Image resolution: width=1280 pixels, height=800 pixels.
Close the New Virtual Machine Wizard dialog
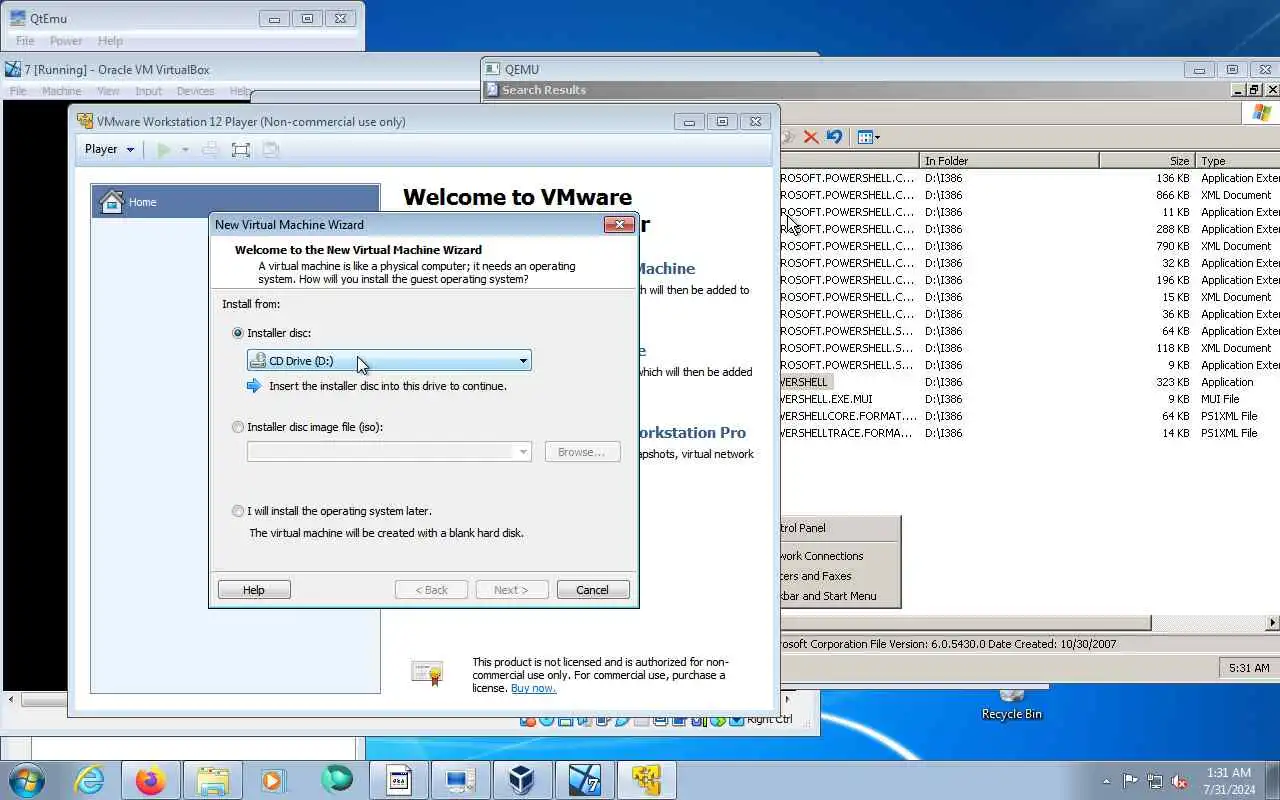coord(619,225)
